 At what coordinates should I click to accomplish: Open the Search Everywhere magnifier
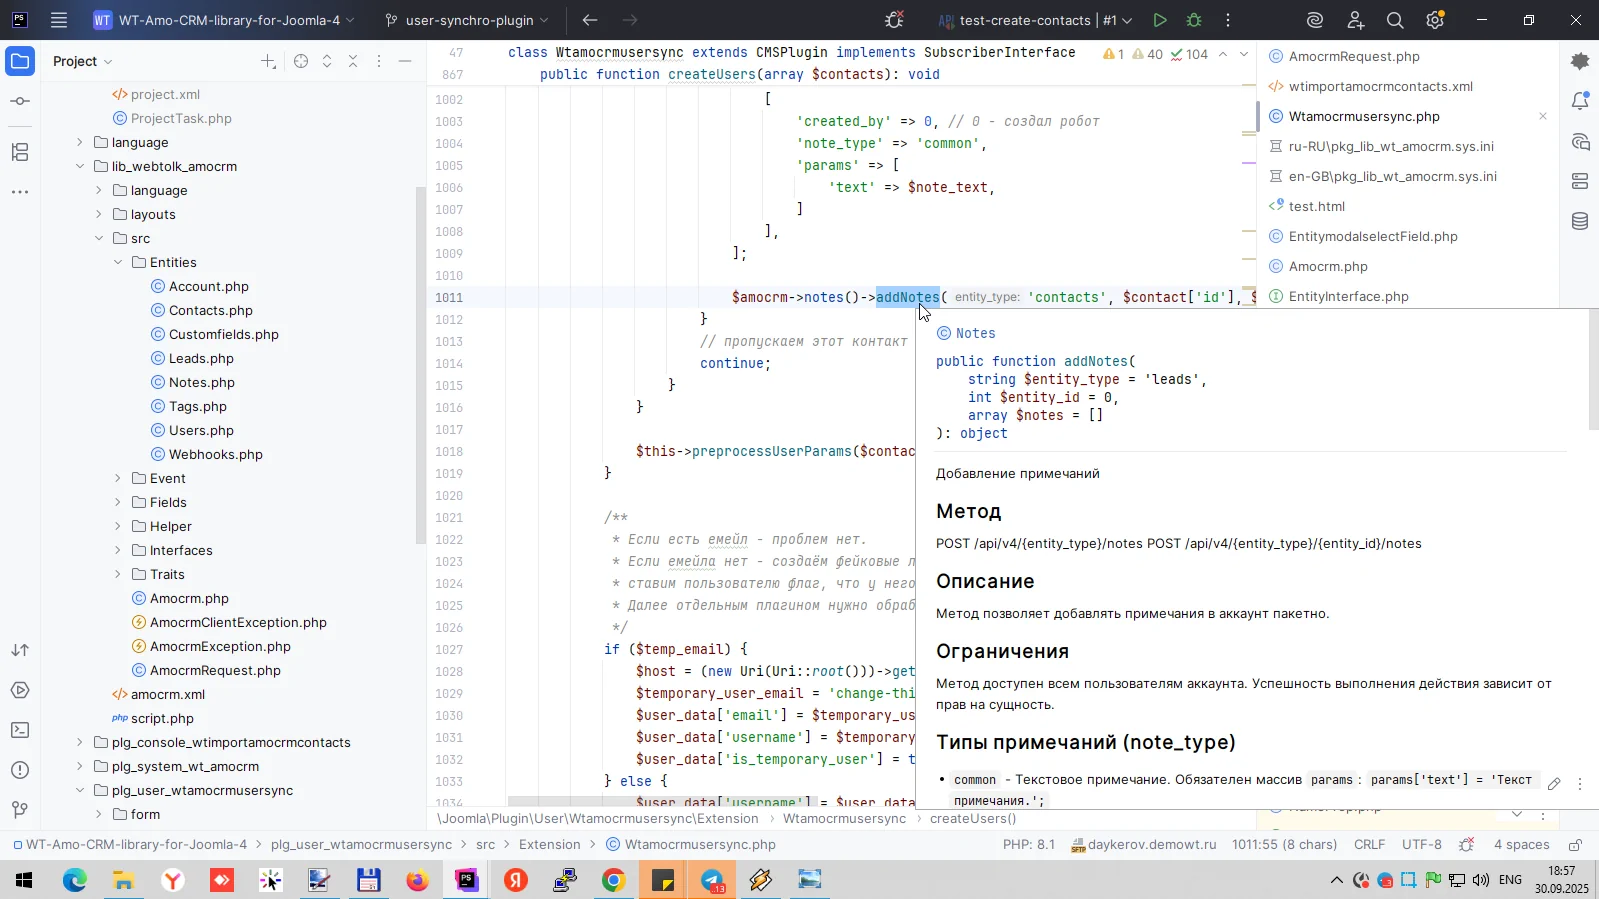coord(1395,20)
